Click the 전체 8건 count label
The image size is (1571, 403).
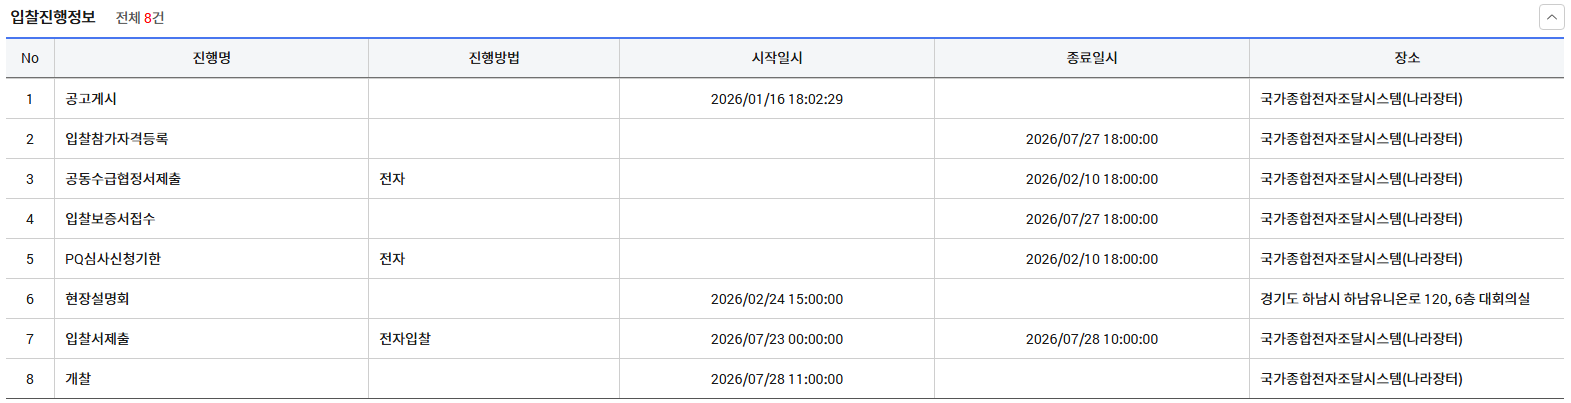pos(140,18)
